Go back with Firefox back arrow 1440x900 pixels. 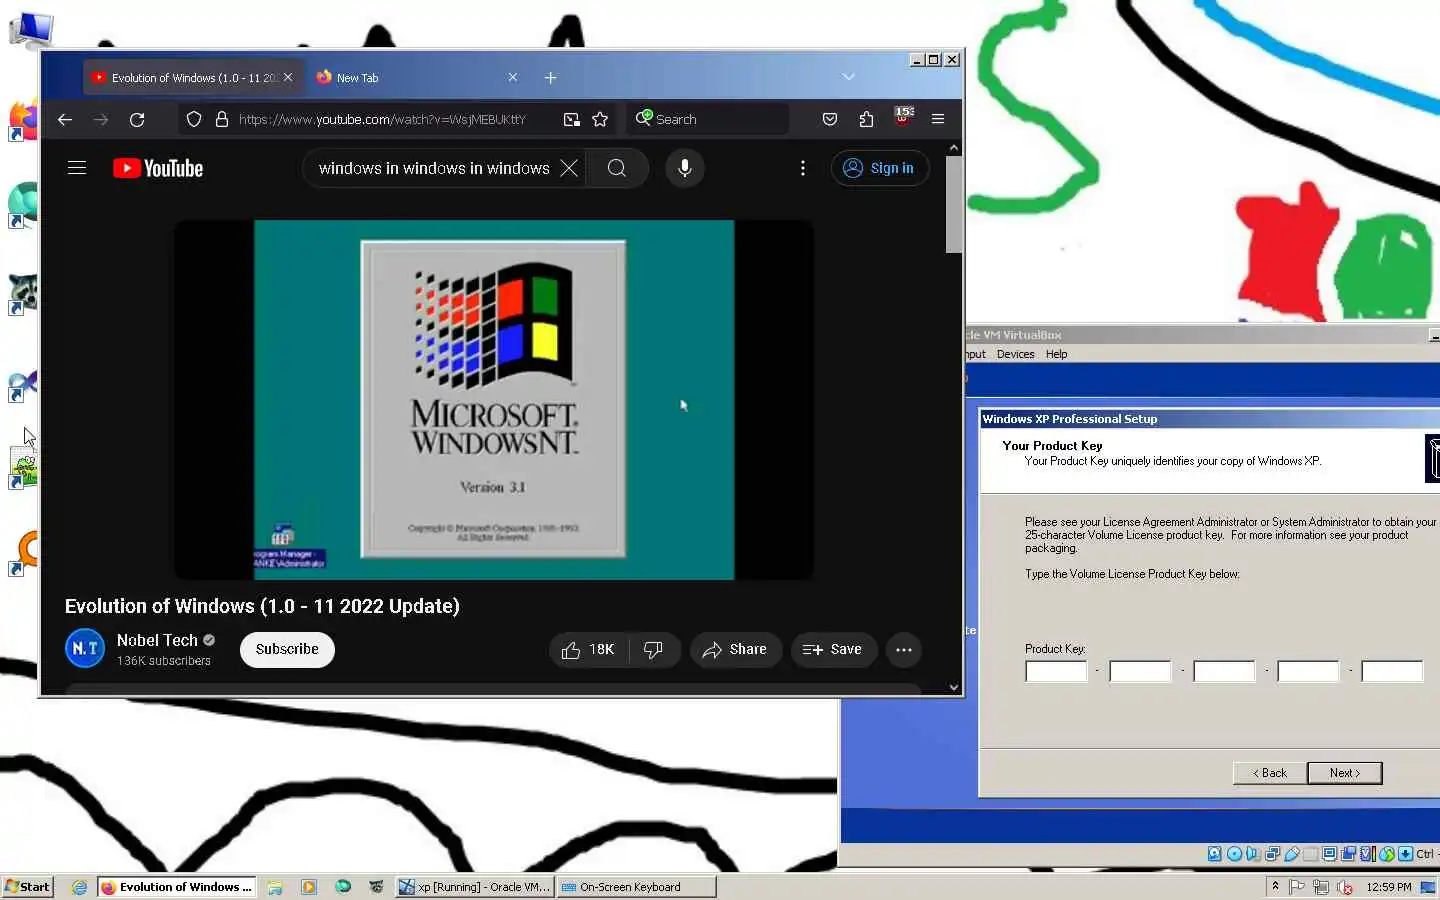[x=65, y=119]
